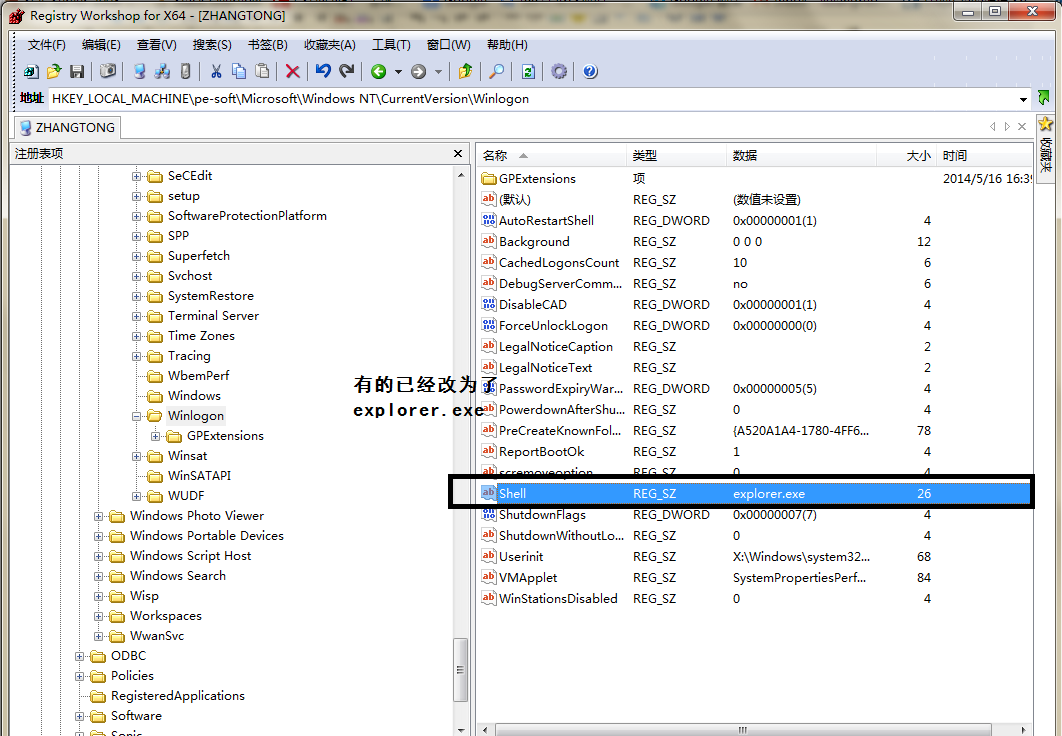Open the 查看(V) menu

click(x=156, y=45)
